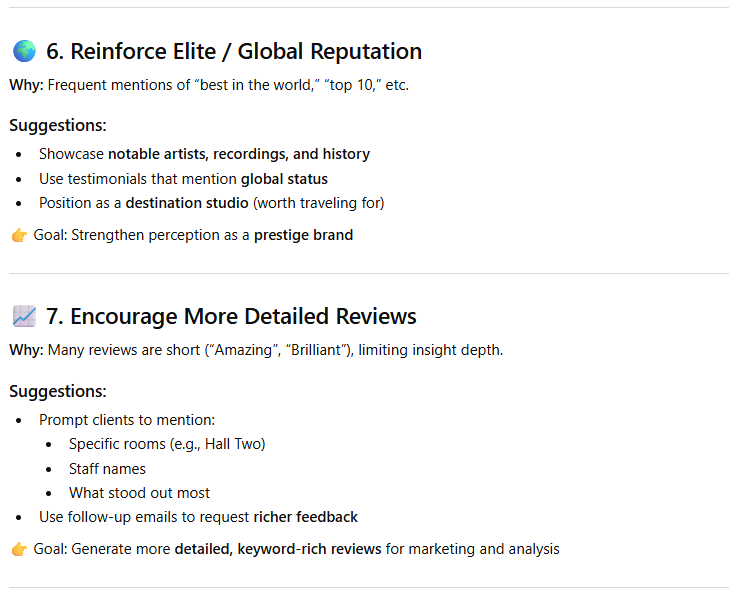
Task: Click the pointing hand before prestige brand goal
Action: point(19,236)
